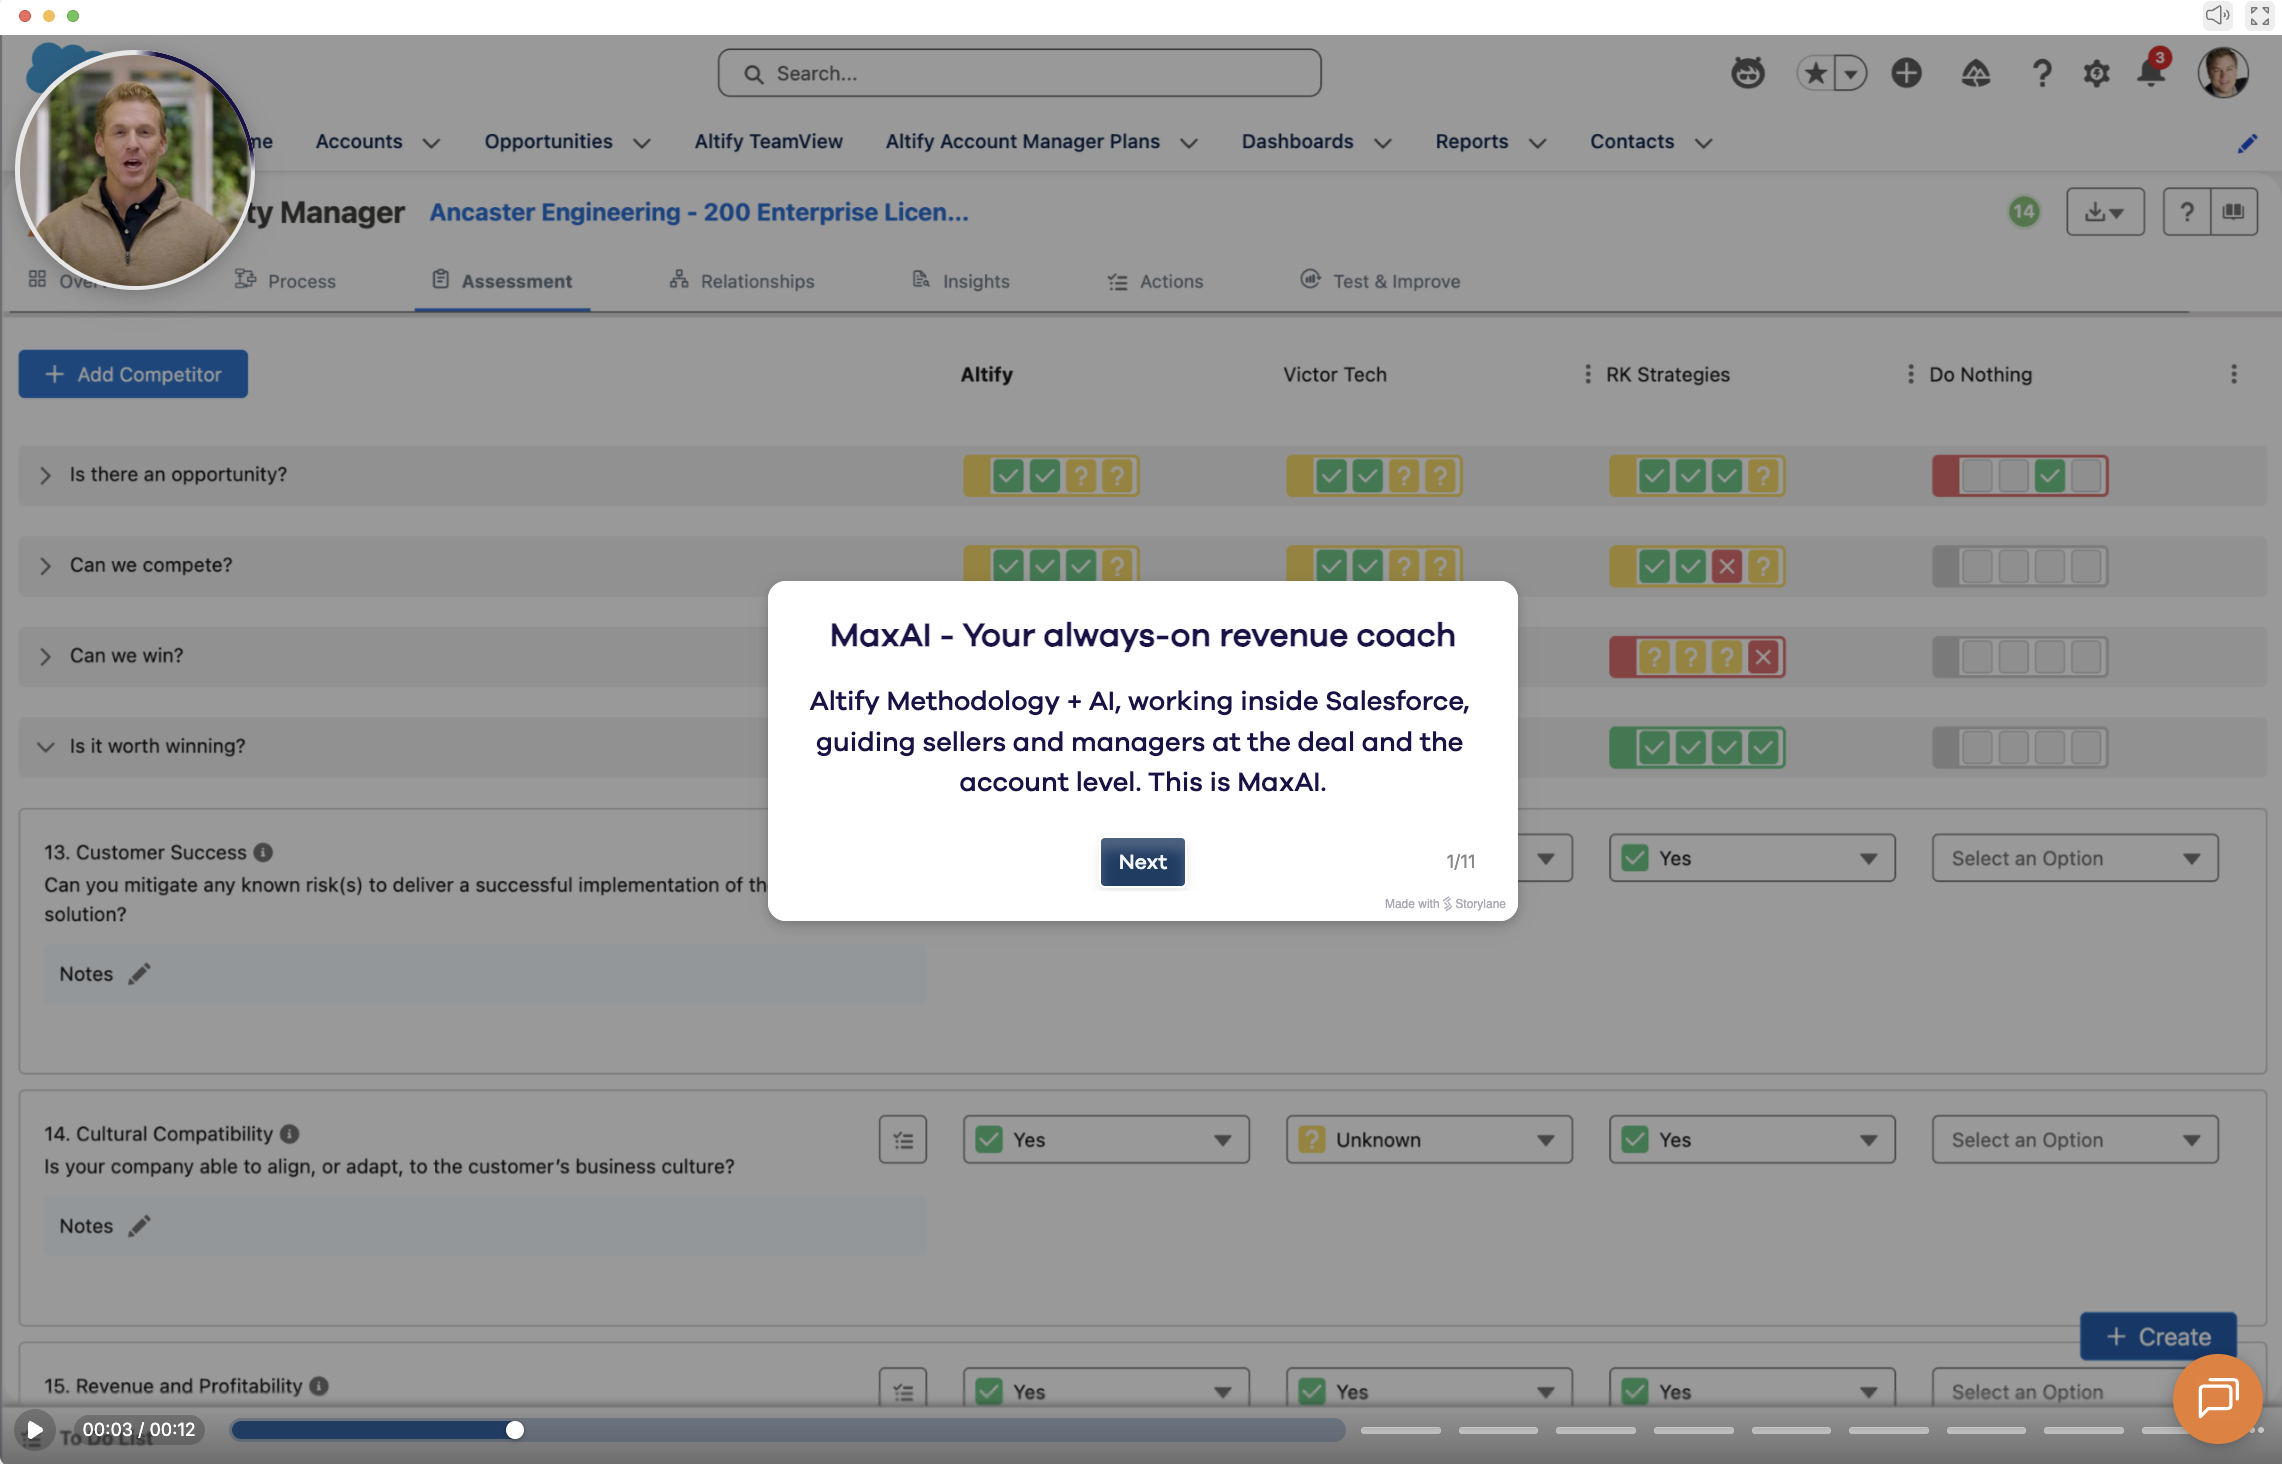Open the guide book icon button
The height and width of the screenshot is (1464, 2282).
coord(2234,212)
